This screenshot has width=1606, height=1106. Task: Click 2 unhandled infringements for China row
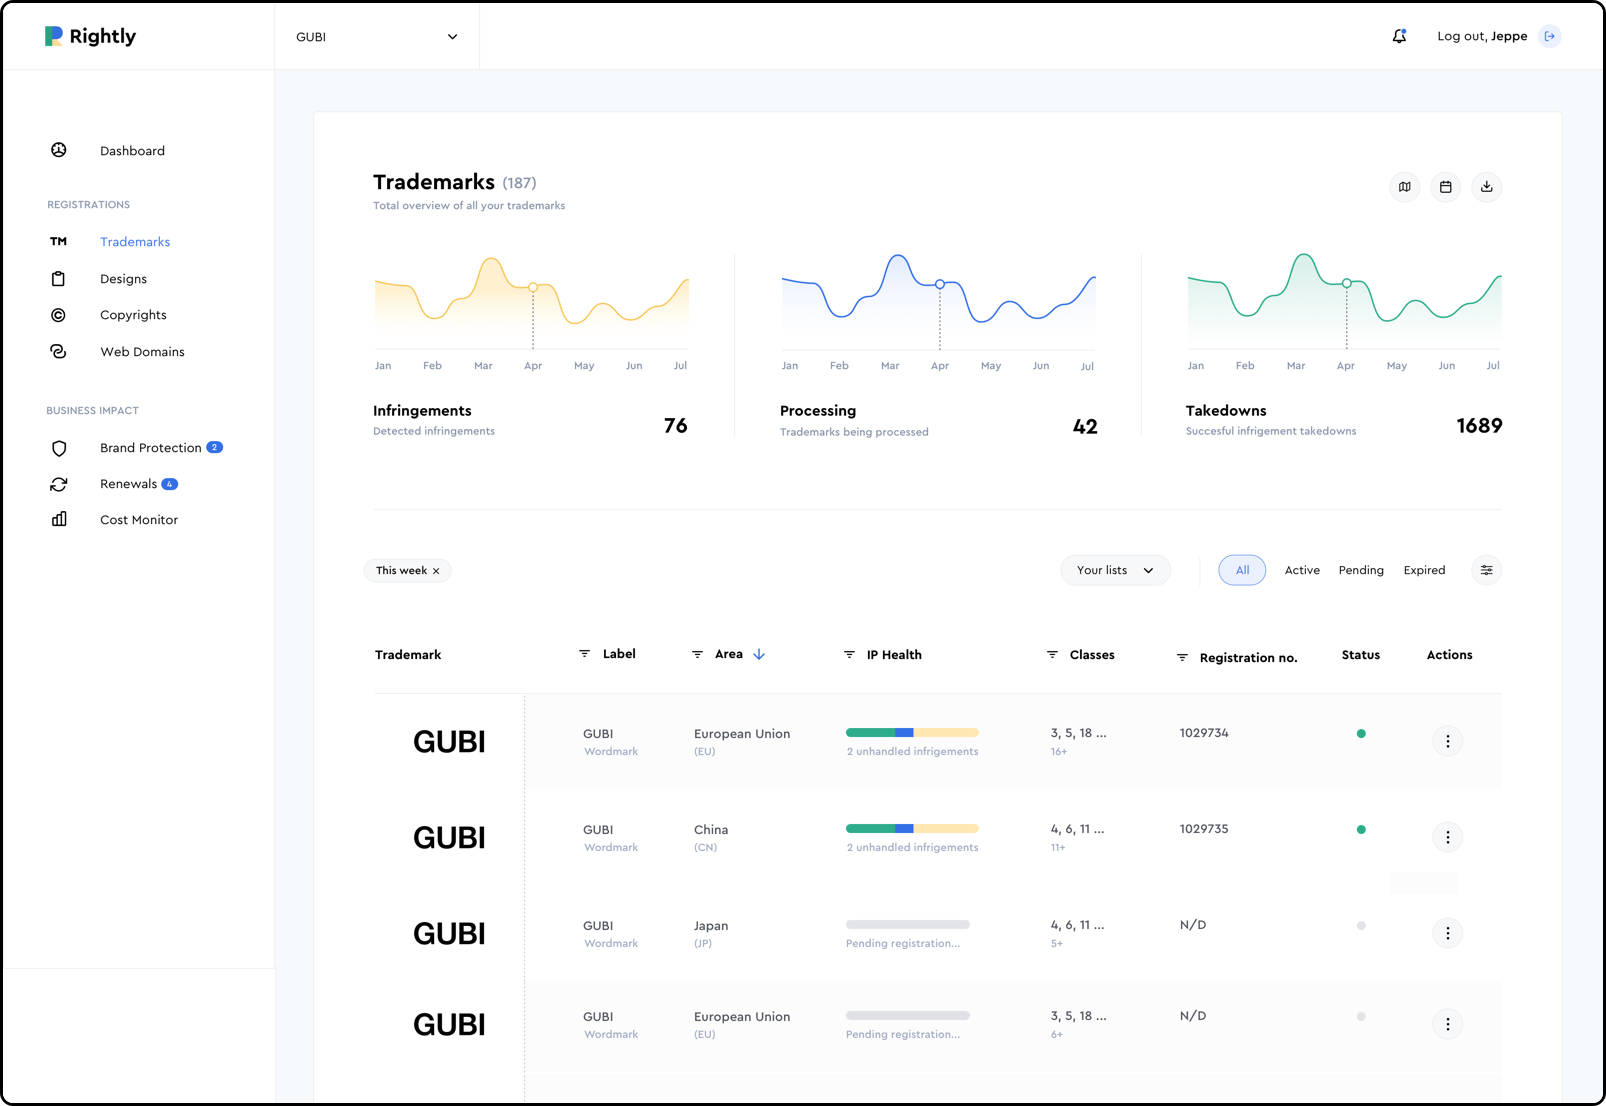pyautogui.click(x=913, y=848)
